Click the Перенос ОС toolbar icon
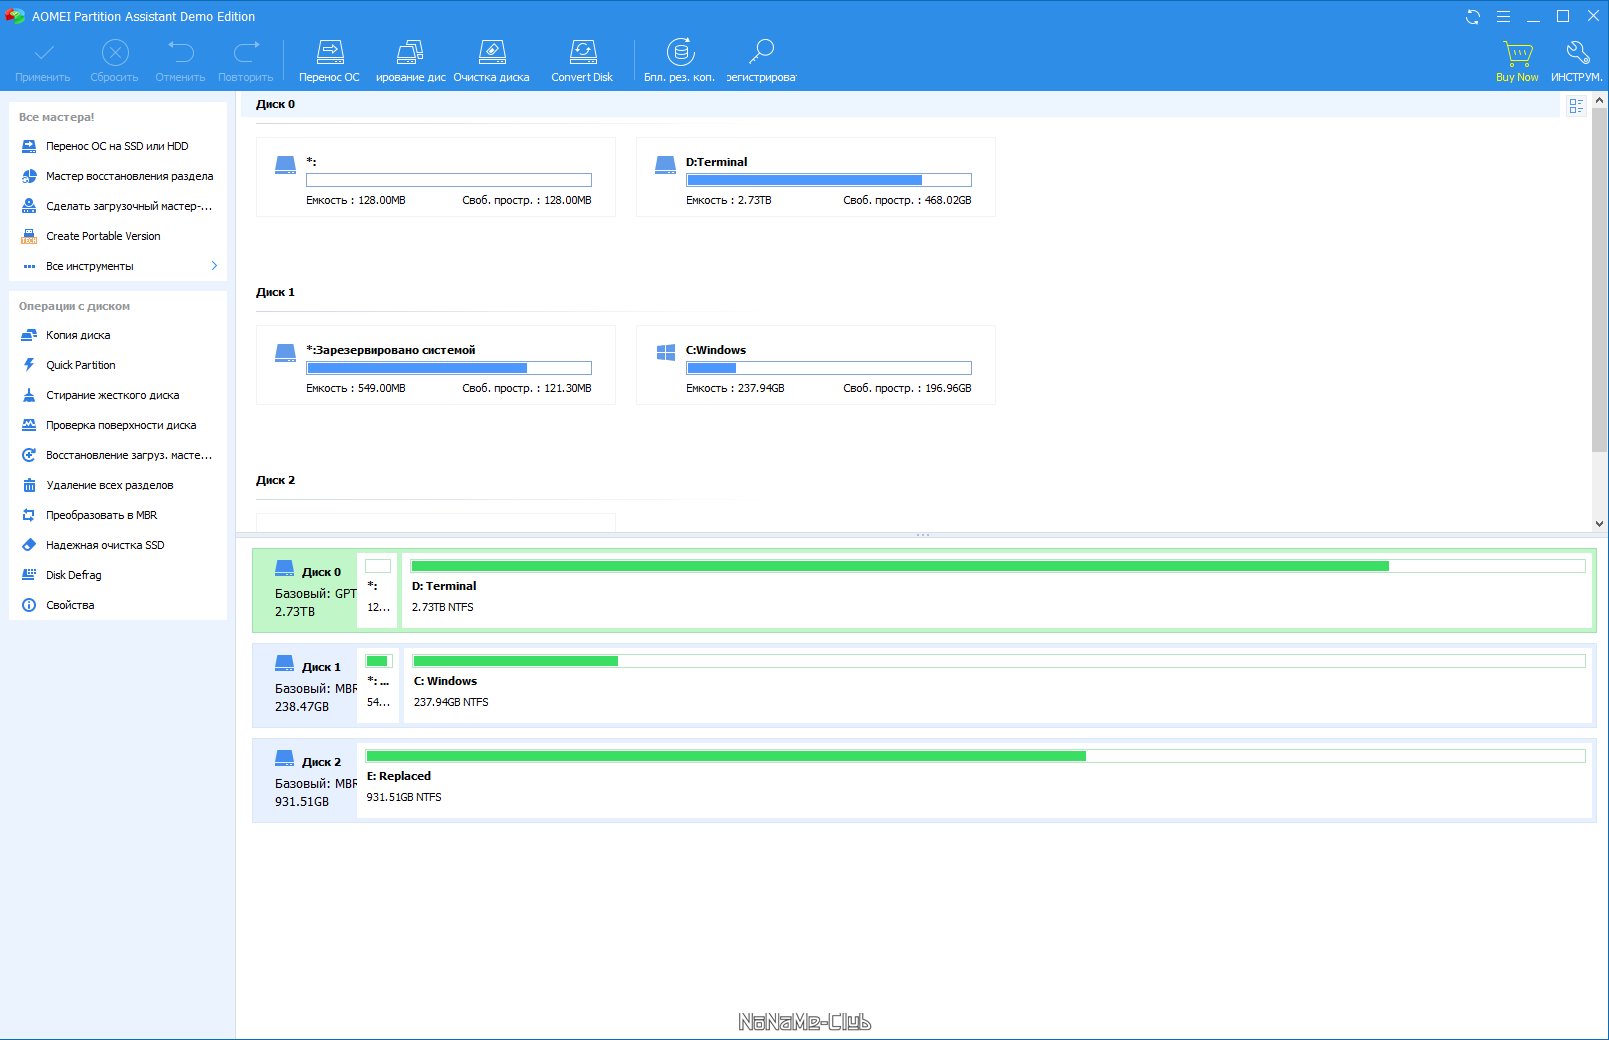This screenshot has width=1609, height=1040. [x=329, y=52]
